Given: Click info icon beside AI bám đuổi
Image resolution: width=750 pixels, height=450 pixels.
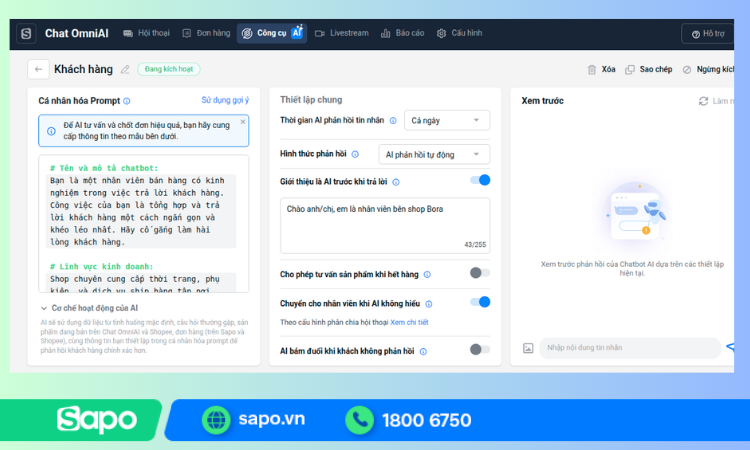Looking at the screenshot, I should click(x=423, y=352).
